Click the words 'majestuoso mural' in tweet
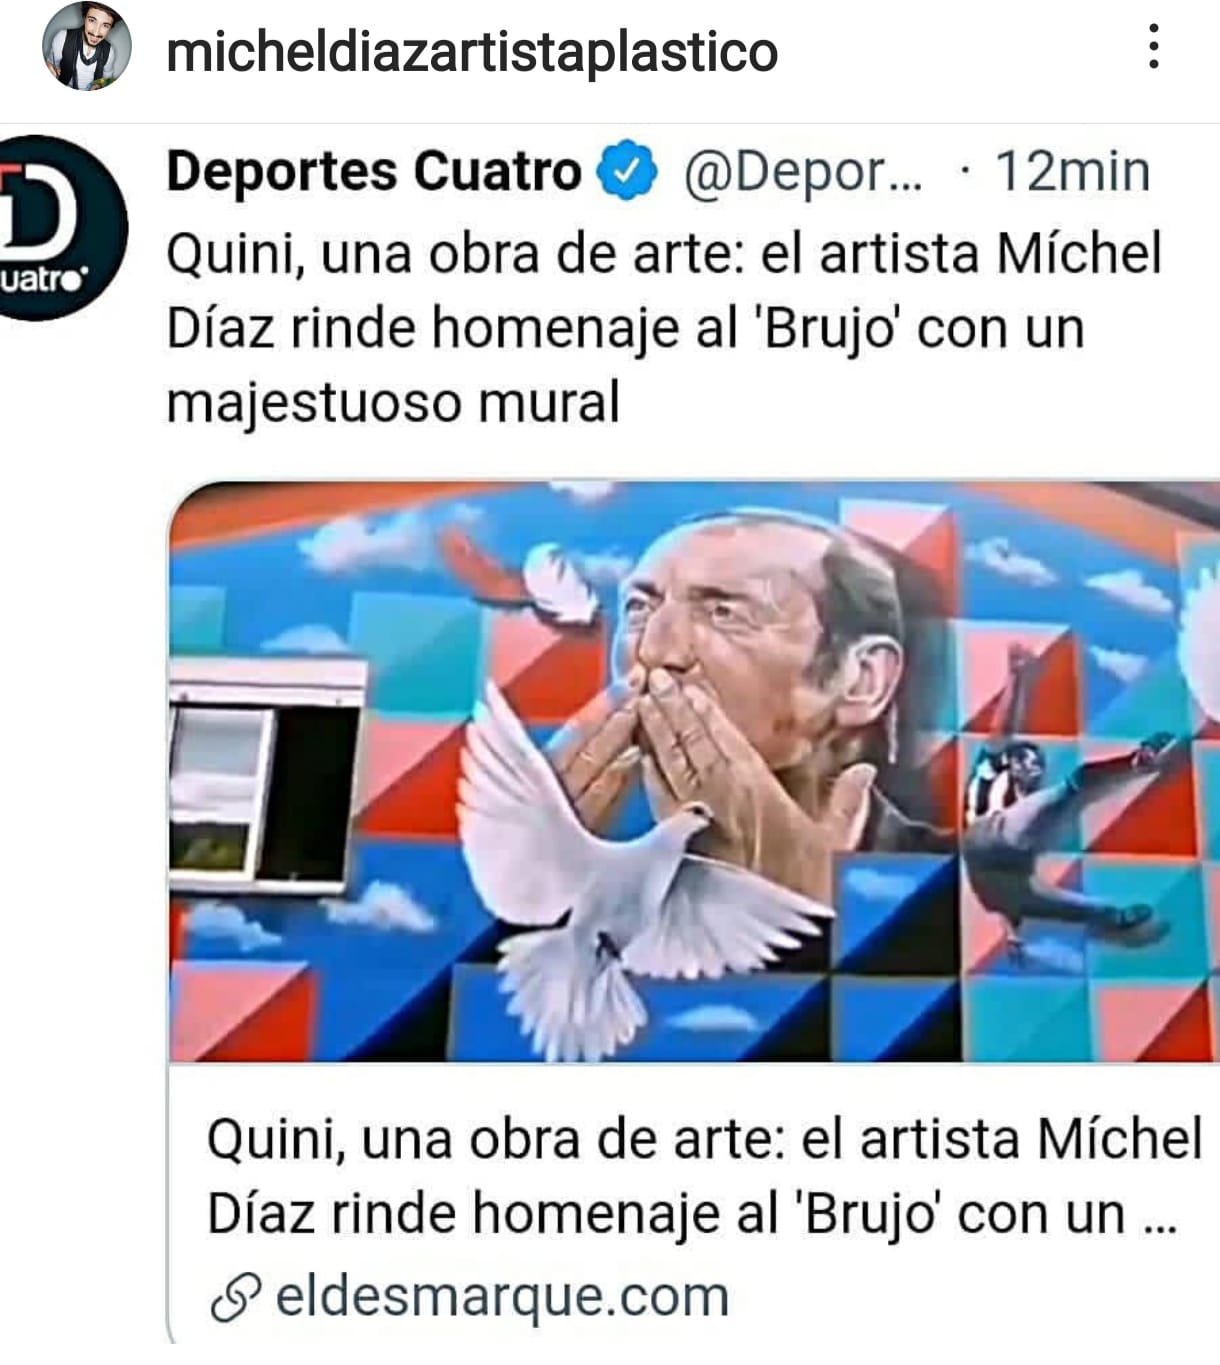Screen dimensions: 1220x1365 (393, 403)
